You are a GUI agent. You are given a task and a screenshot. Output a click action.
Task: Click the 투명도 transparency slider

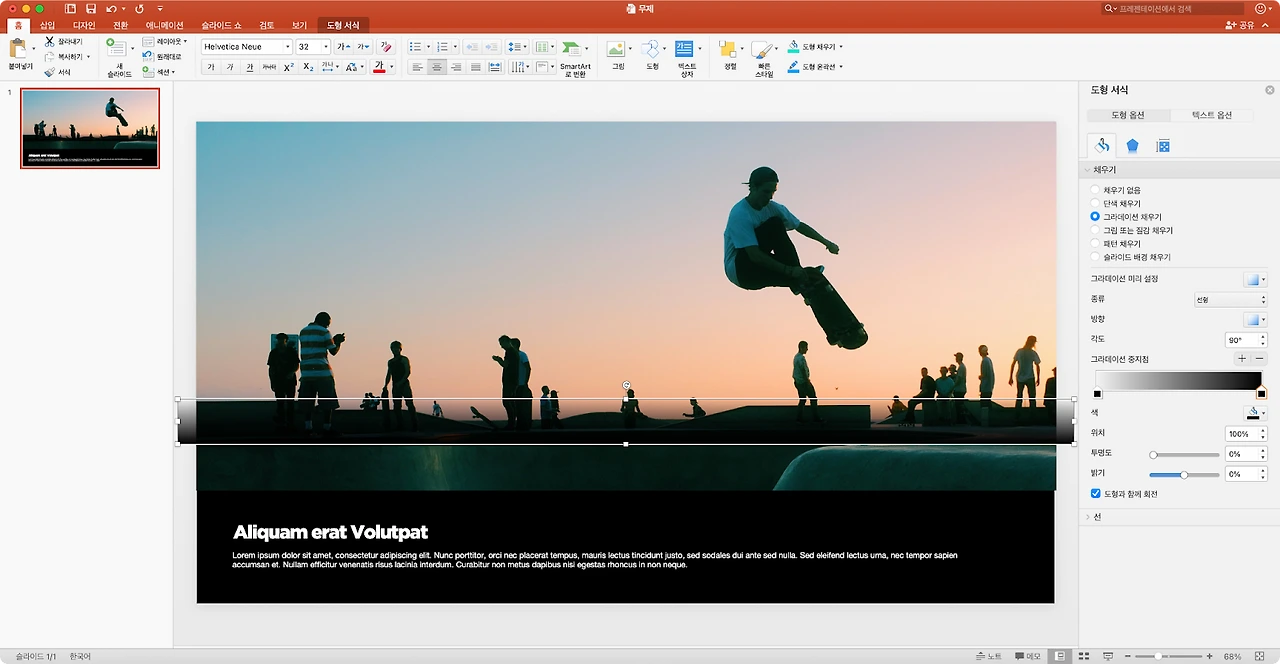[x=1183, y=454]
